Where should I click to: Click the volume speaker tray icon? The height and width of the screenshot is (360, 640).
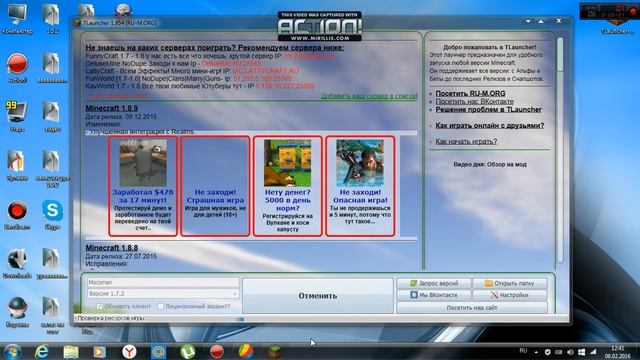coord(570,352)
